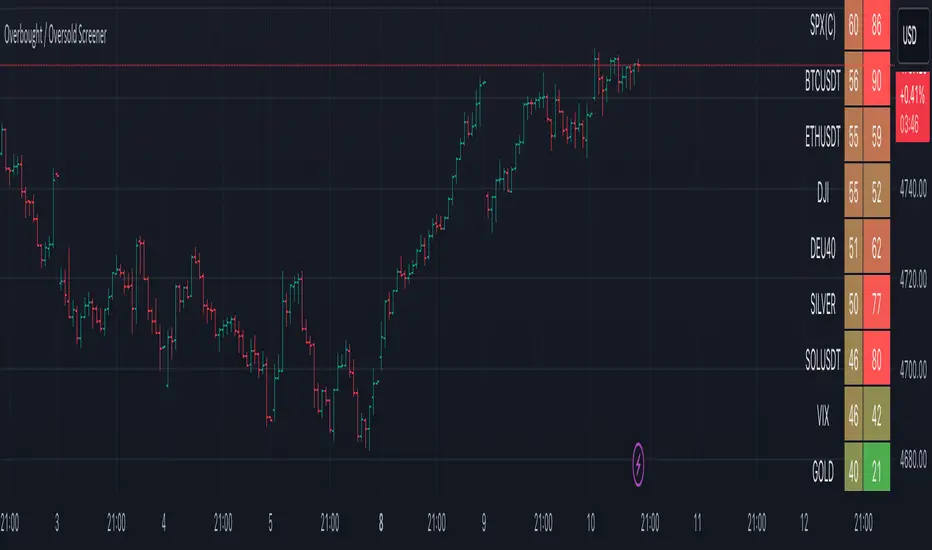Screen dimensions: 932x550
Task: Click the date label 11 on time axis
Action: [x=699, y=521]
